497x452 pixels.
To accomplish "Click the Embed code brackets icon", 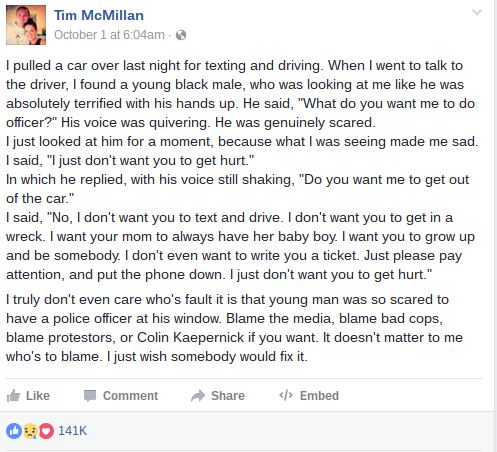I will (x=286, y=395).
